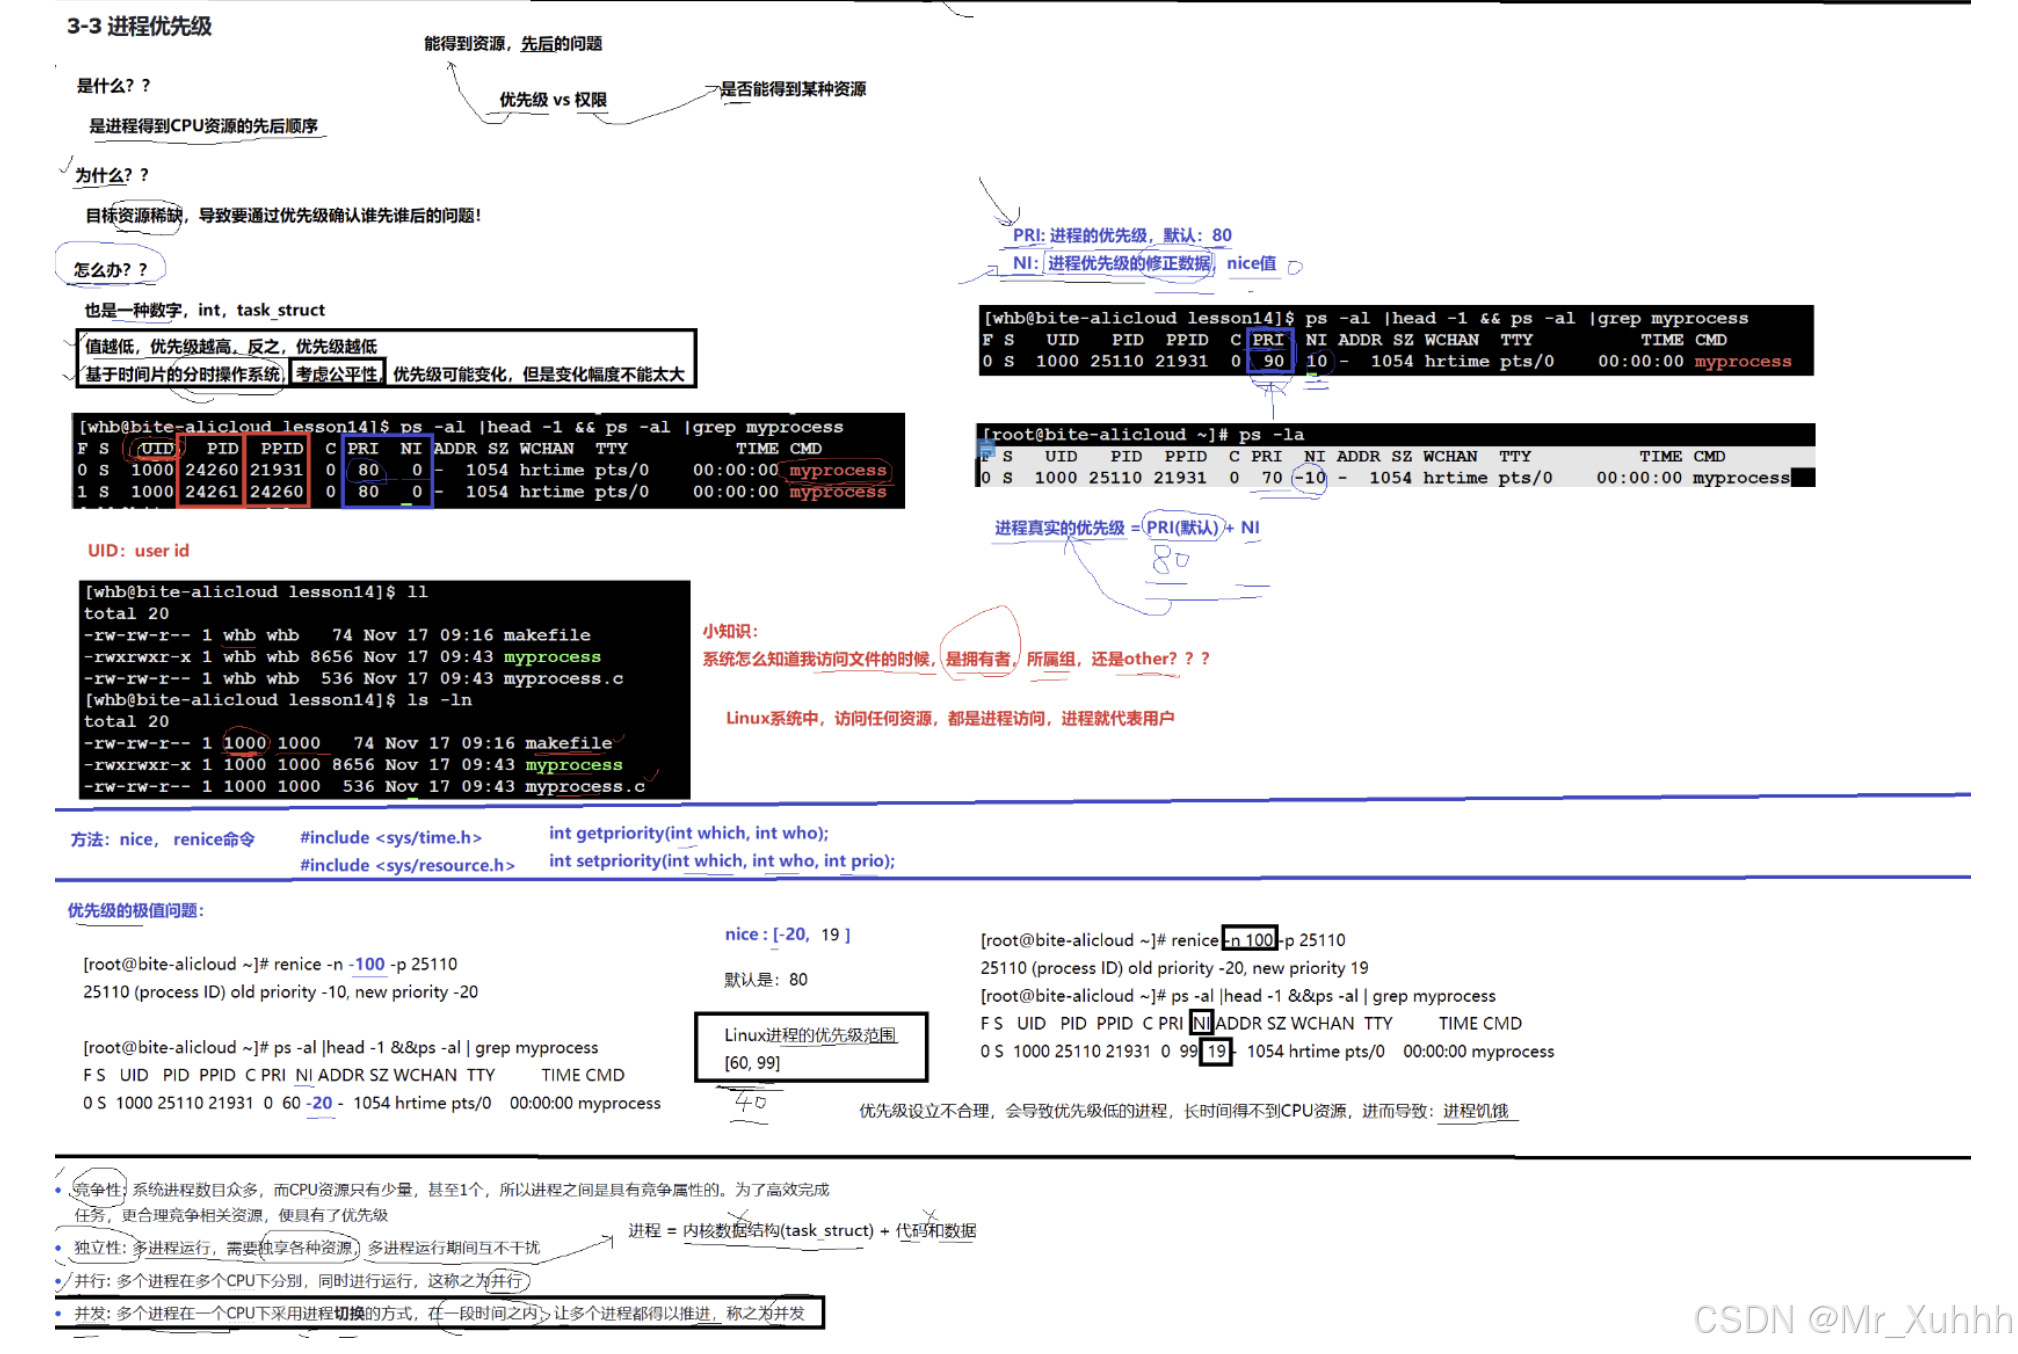Select the PID value 24260 in the terminal

(211, 470)
